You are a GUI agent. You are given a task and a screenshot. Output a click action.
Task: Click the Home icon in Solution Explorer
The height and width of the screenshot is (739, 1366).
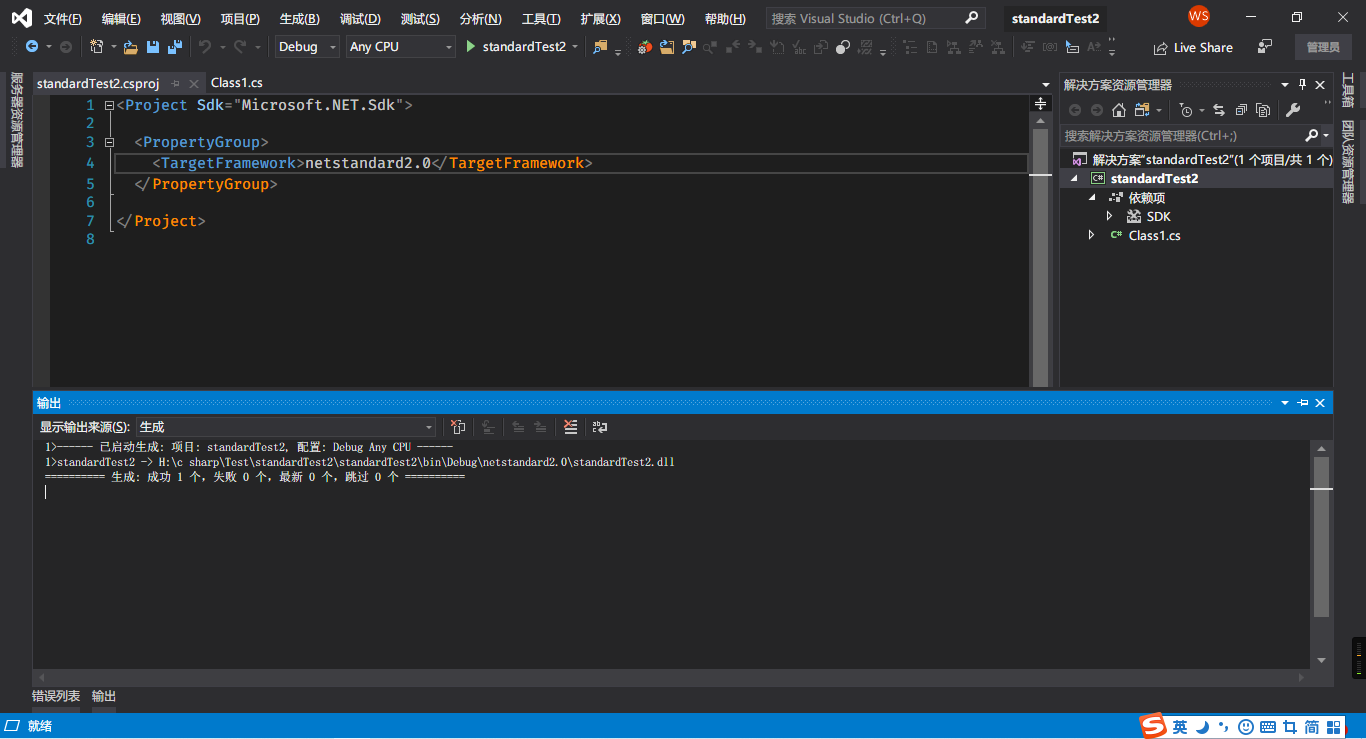coord(1119,110)
